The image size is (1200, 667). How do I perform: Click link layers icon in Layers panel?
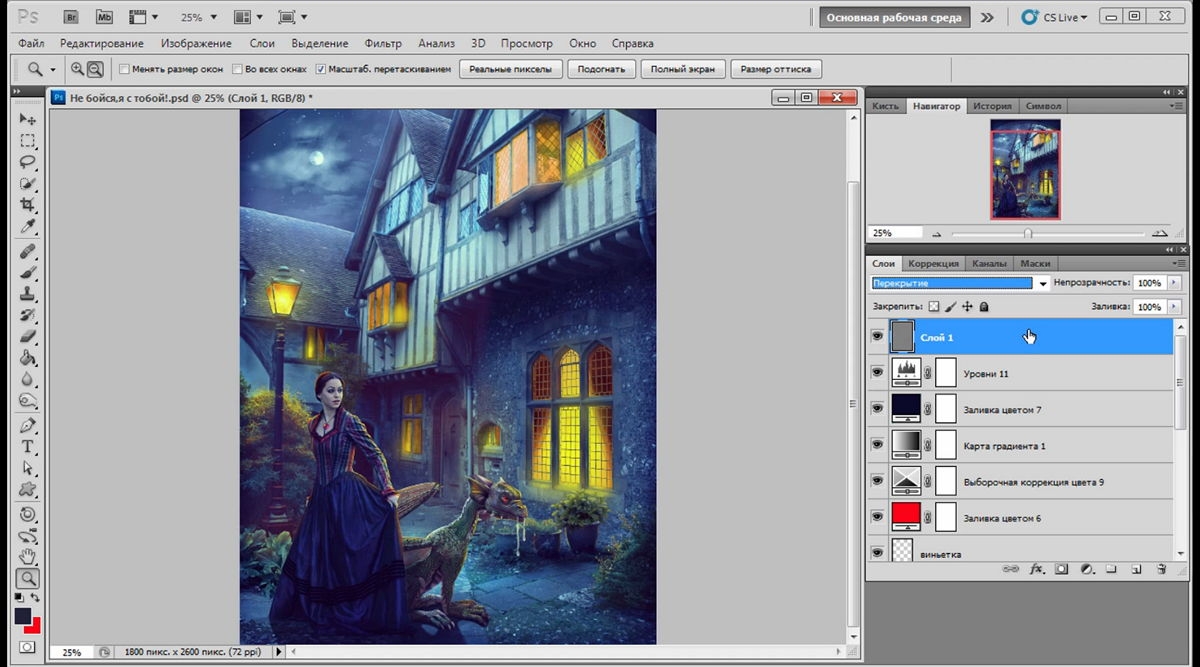1011,569
